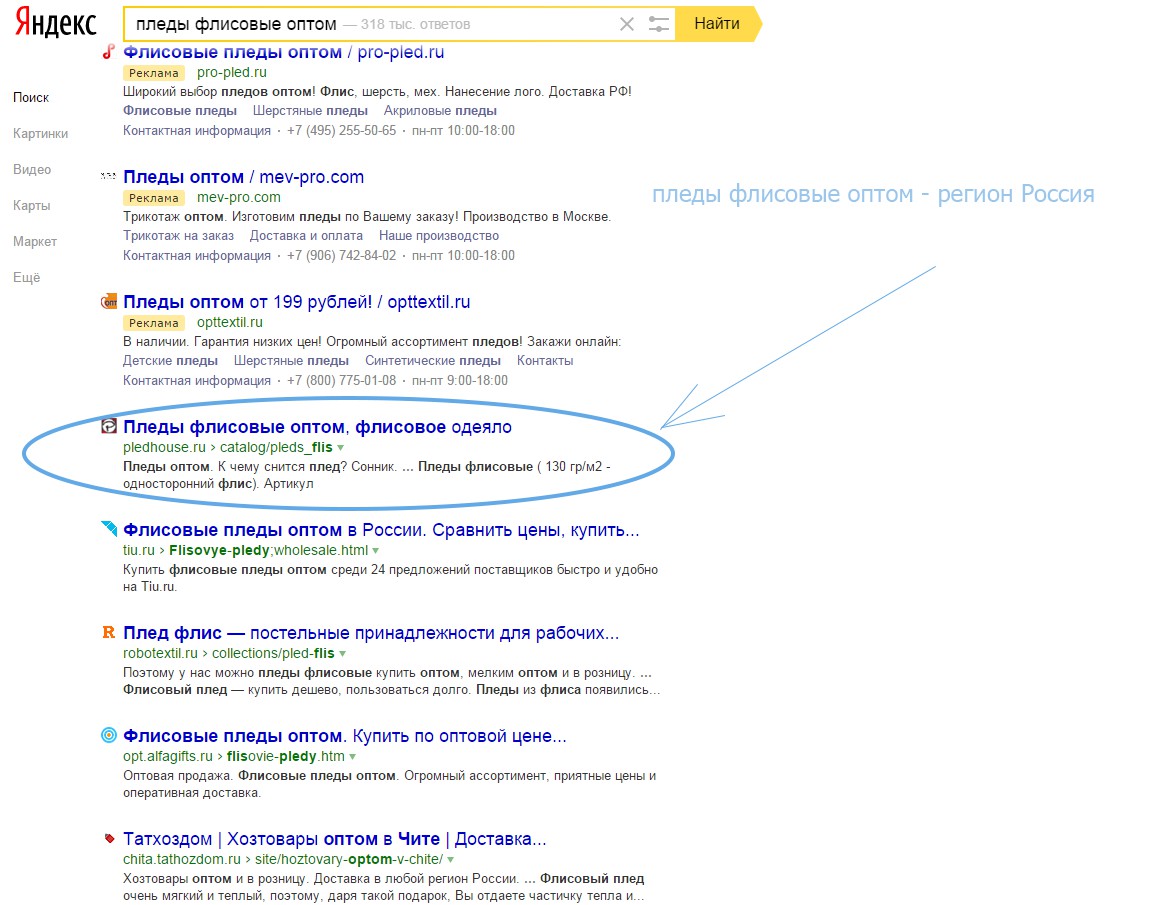Open result Флисовые пледы оптом / pro-pled.ru
Screen dimensions: 1170x905
pyautogui.click(x=284, y=52)
